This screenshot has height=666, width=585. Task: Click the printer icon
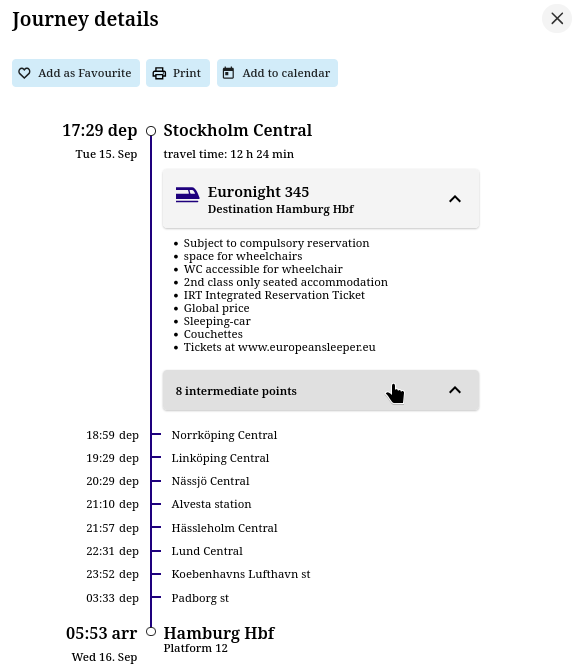pos(159,73)
